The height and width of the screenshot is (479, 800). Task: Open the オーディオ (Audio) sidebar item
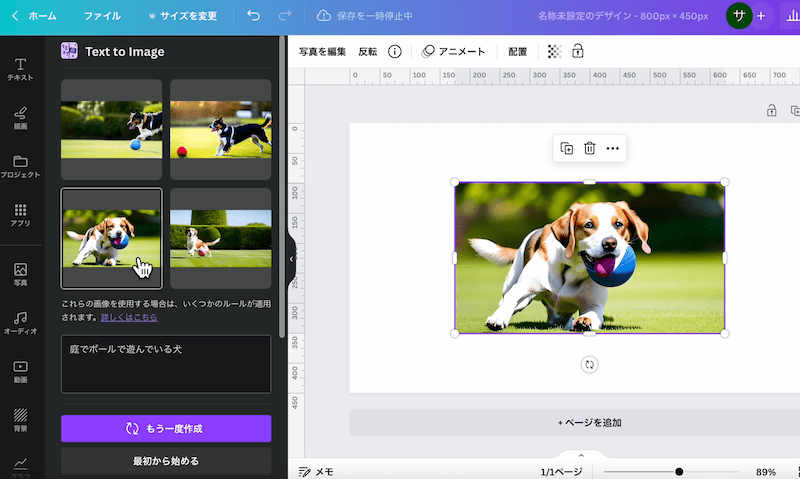[20, 323]
